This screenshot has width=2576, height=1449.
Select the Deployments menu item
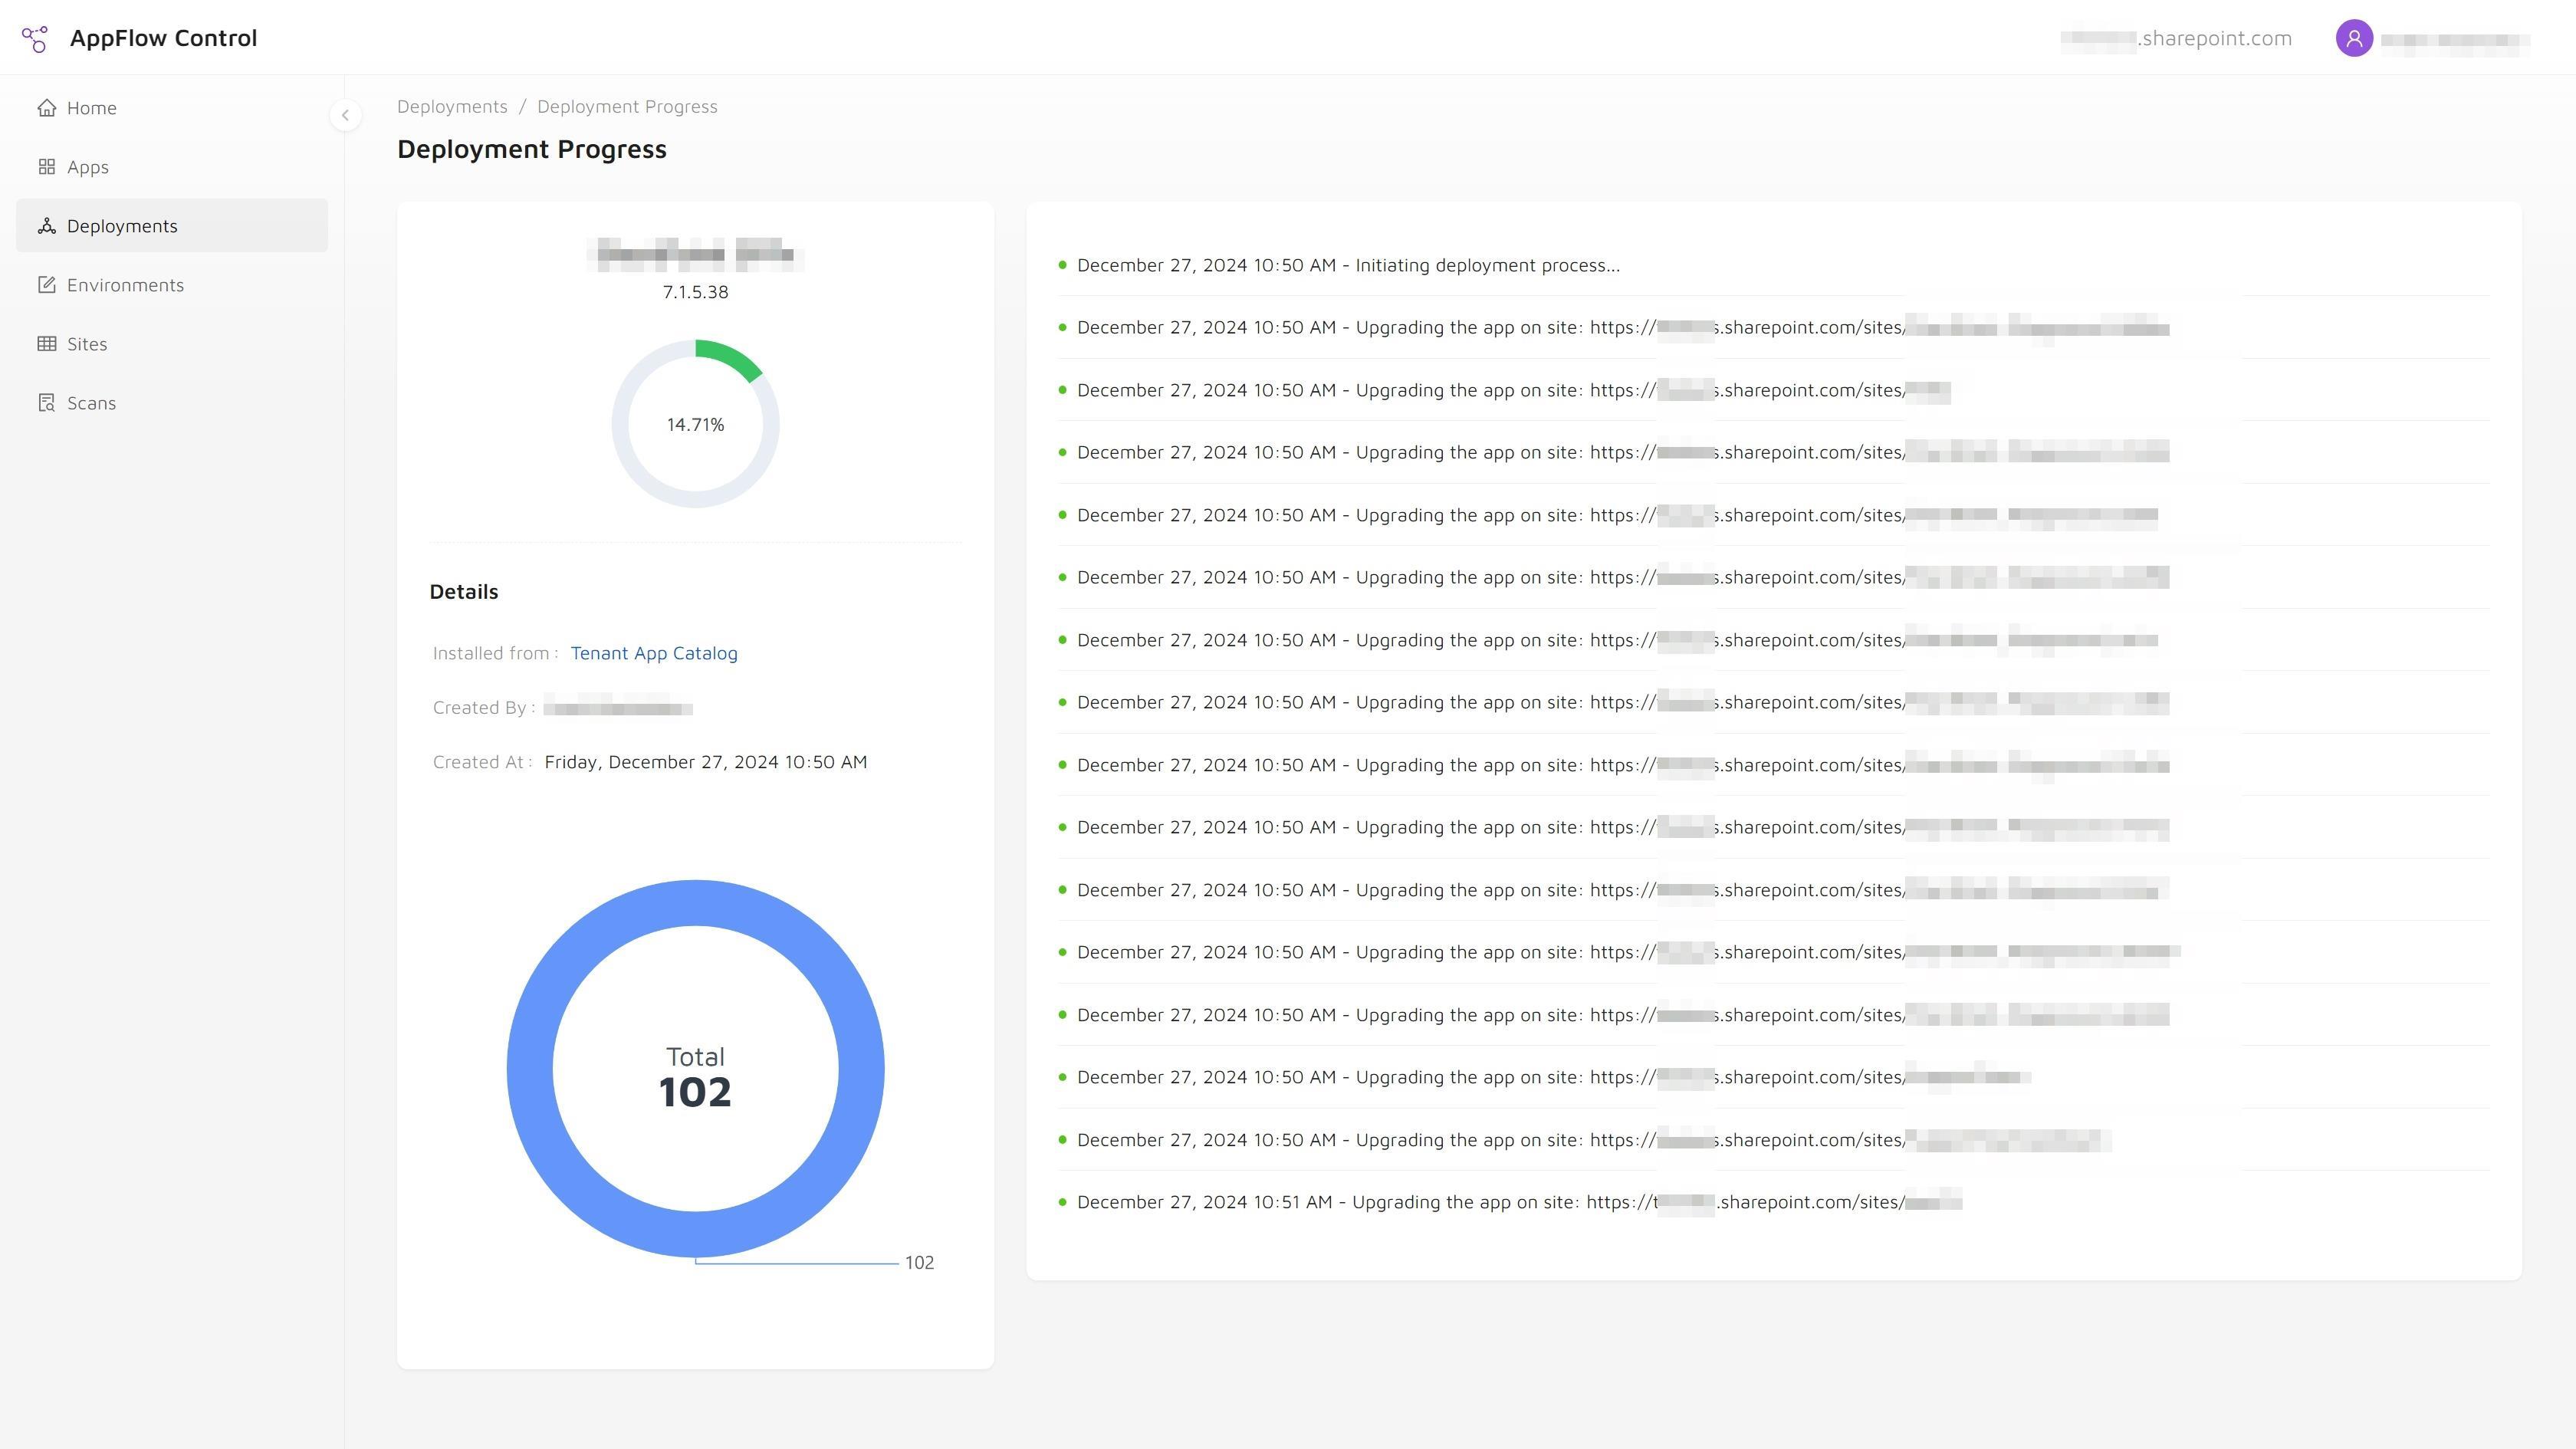pyautogui.click(x=172, y=226)
